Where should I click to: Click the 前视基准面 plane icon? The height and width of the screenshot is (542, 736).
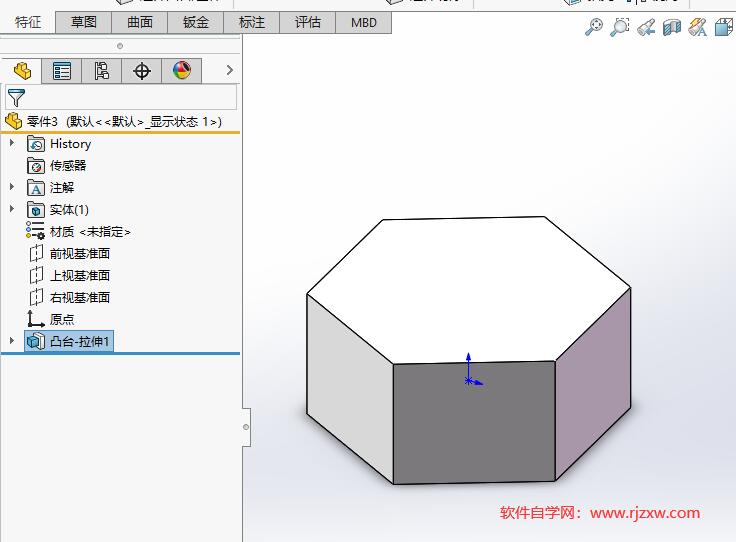click(36, 253)
